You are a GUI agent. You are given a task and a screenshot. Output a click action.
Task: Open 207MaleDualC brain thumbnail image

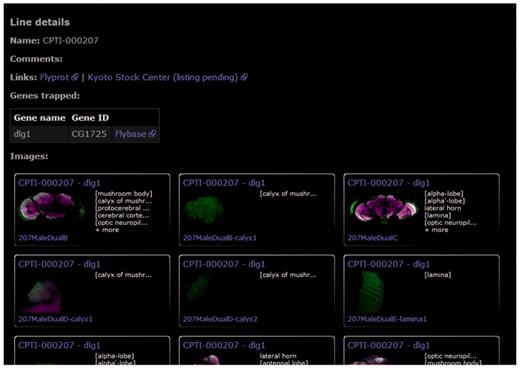pyautogui.click(x=384, y=208)
